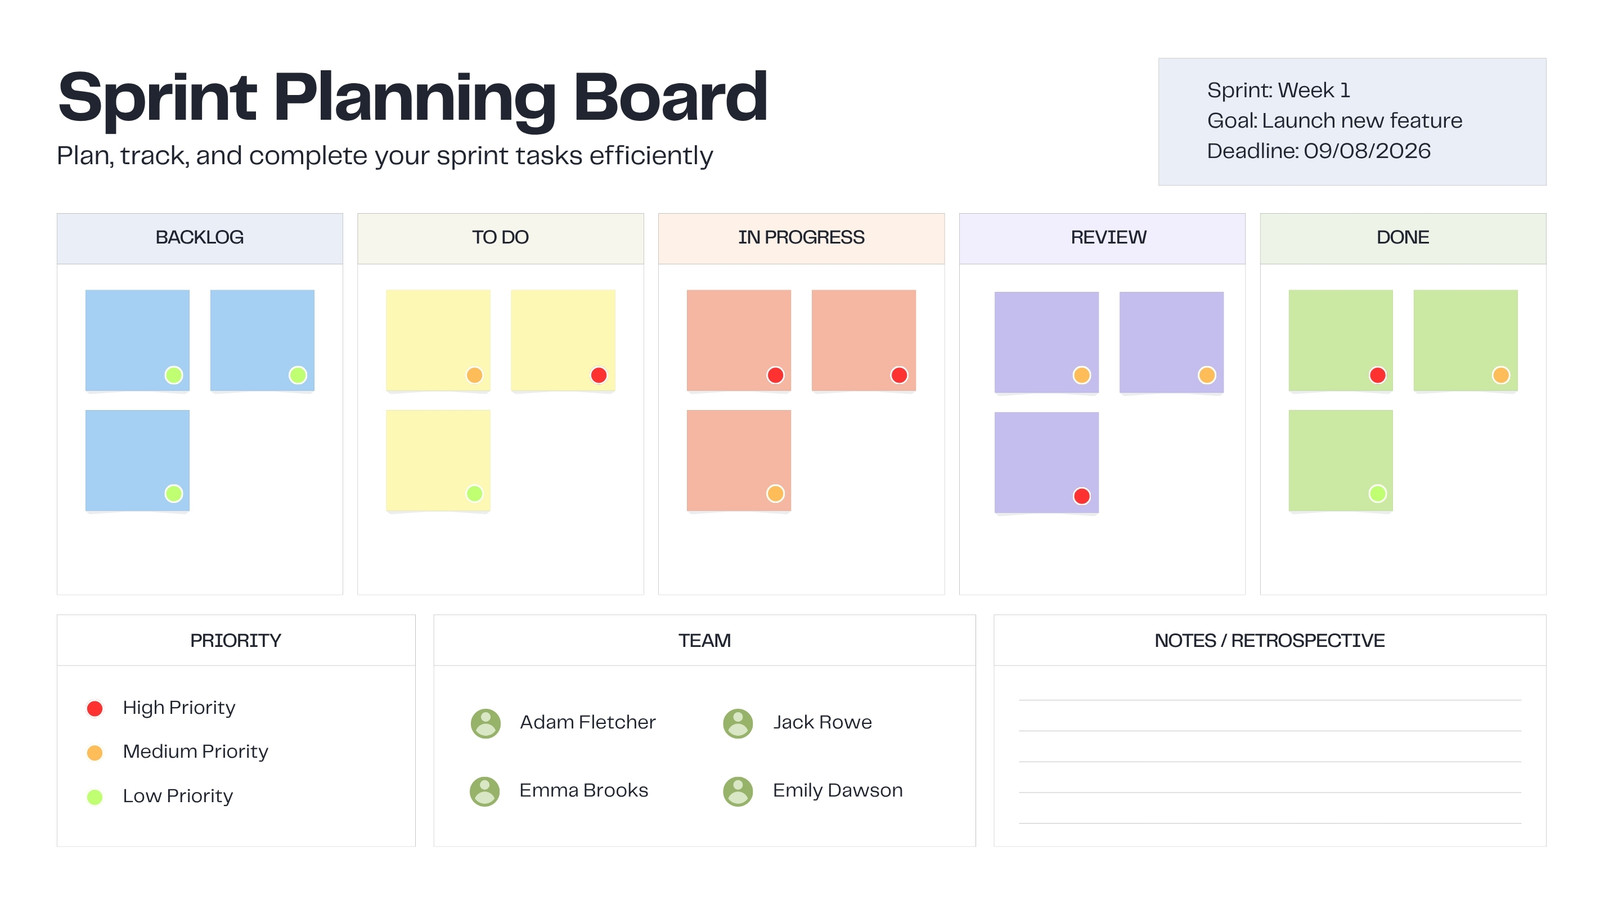Click the TO DO column header

point(500,238)
